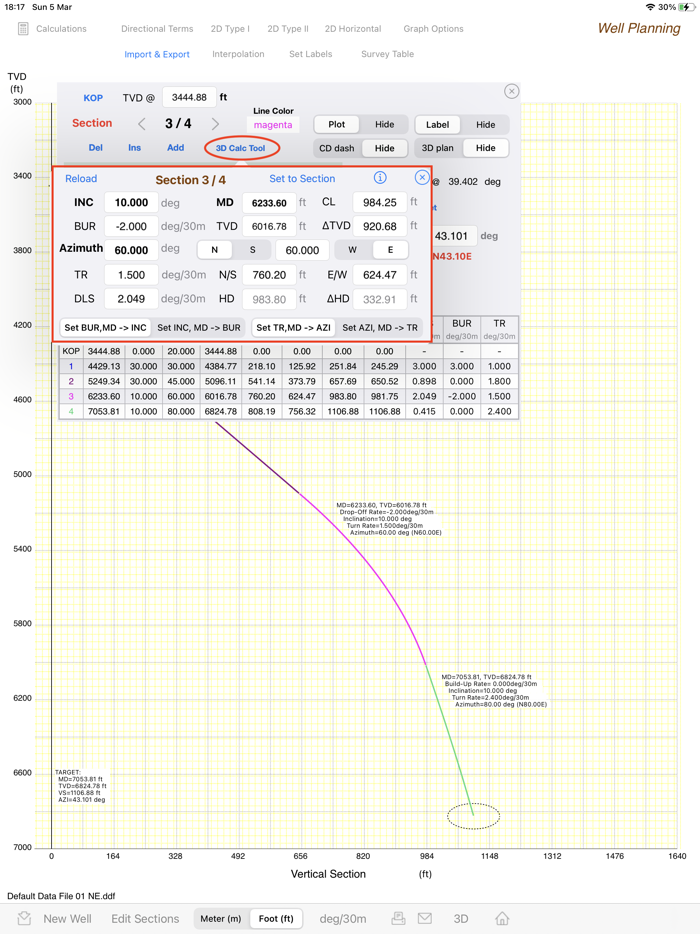Tap the info icon in Section panel
This screenshot has width=700, height=934.
(380, 178)
